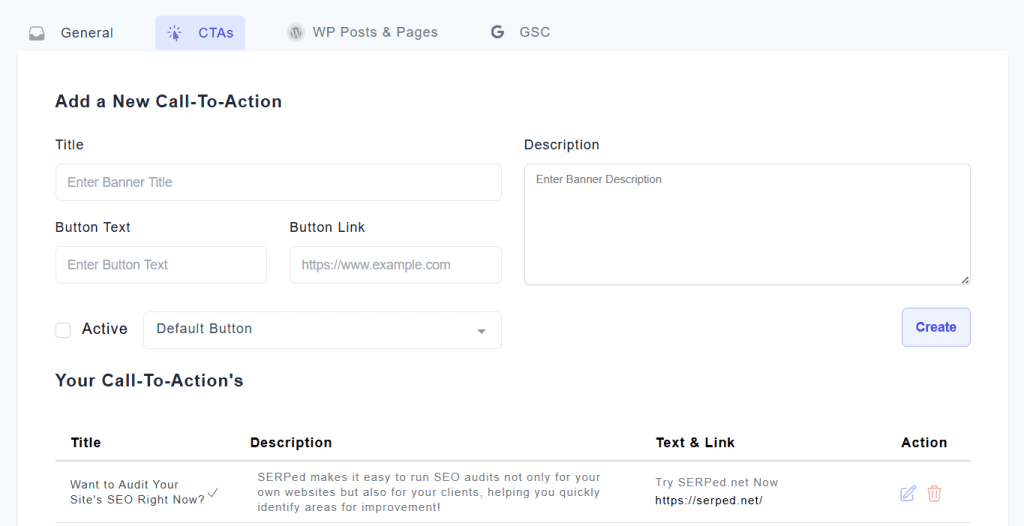
Task: Click the WordPress logo icon
Action: coord(295,32)
